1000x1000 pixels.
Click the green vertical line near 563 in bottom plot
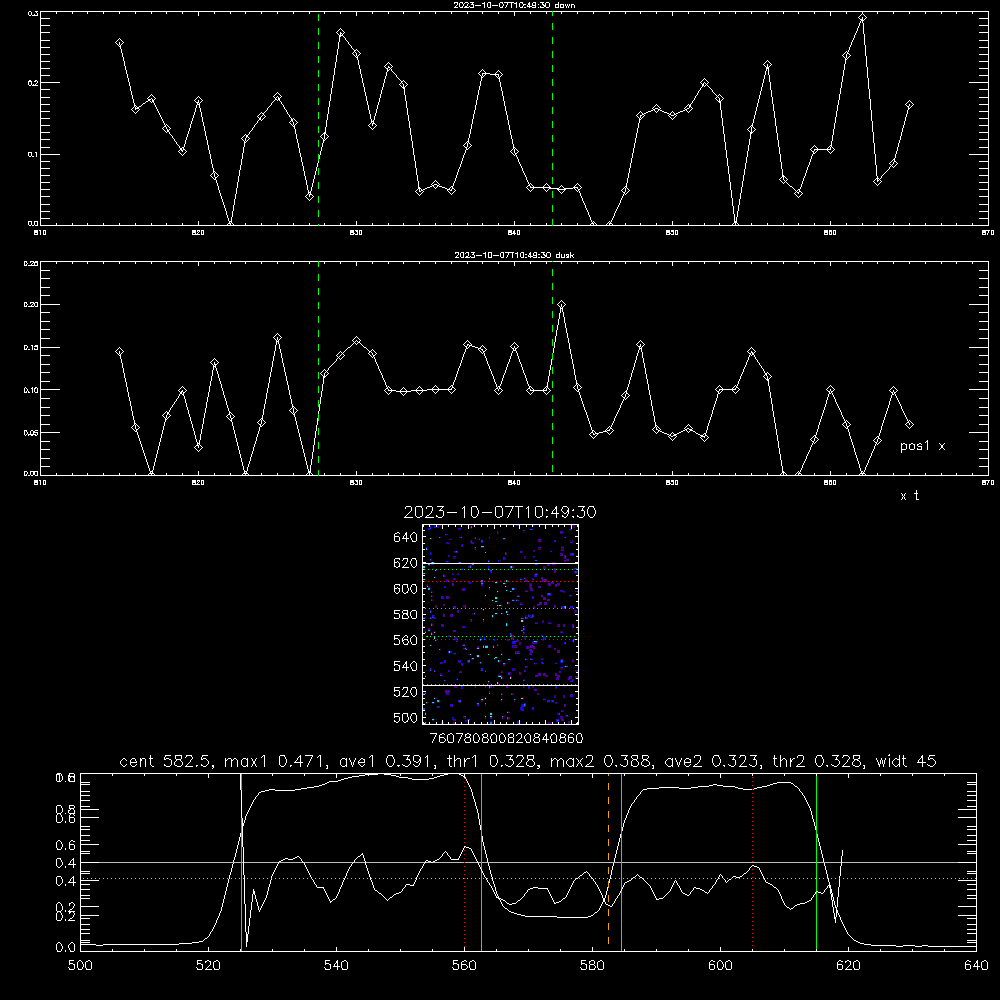(482, 862)
